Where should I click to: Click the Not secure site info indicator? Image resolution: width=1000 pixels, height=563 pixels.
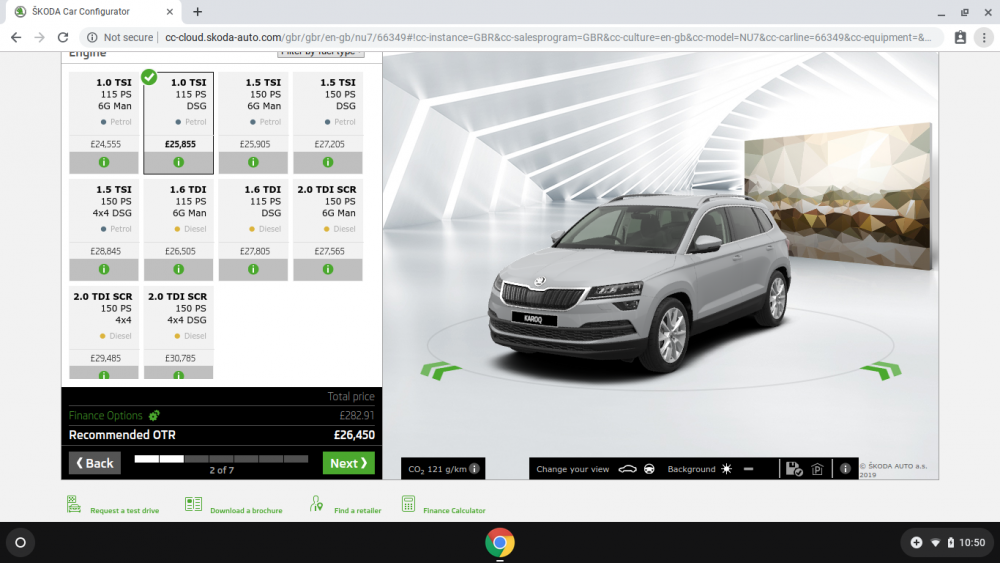(121, 38)
